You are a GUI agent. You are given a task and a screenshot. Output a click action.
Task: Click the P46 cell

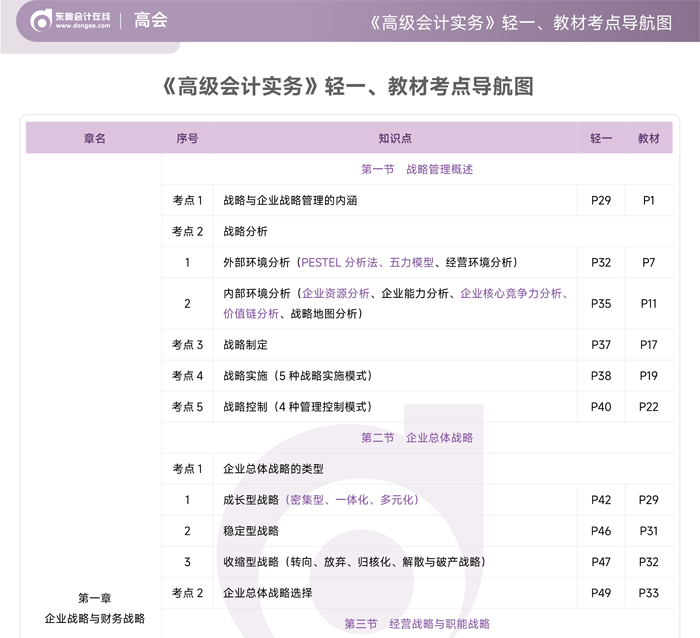[x=601, y=531]
